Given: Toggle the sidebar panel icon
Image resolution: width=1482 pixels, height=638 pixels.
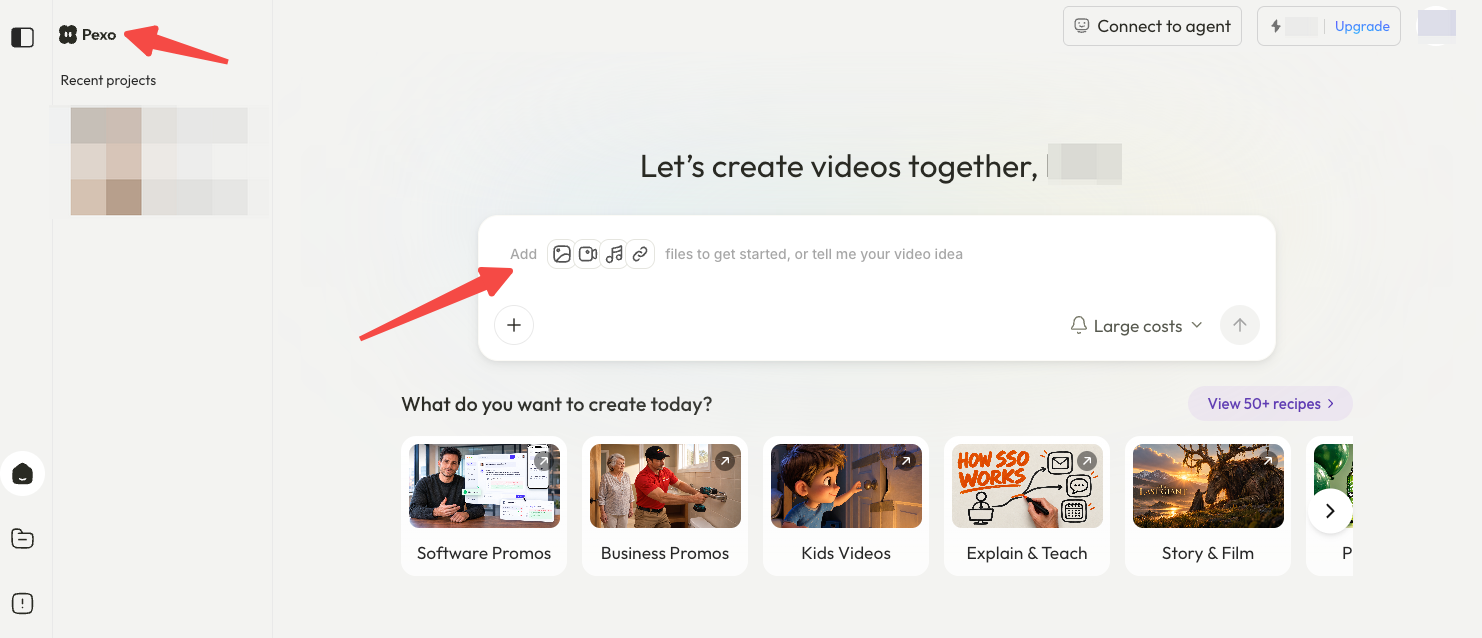Looking at the screenshot, I should 22,37.
